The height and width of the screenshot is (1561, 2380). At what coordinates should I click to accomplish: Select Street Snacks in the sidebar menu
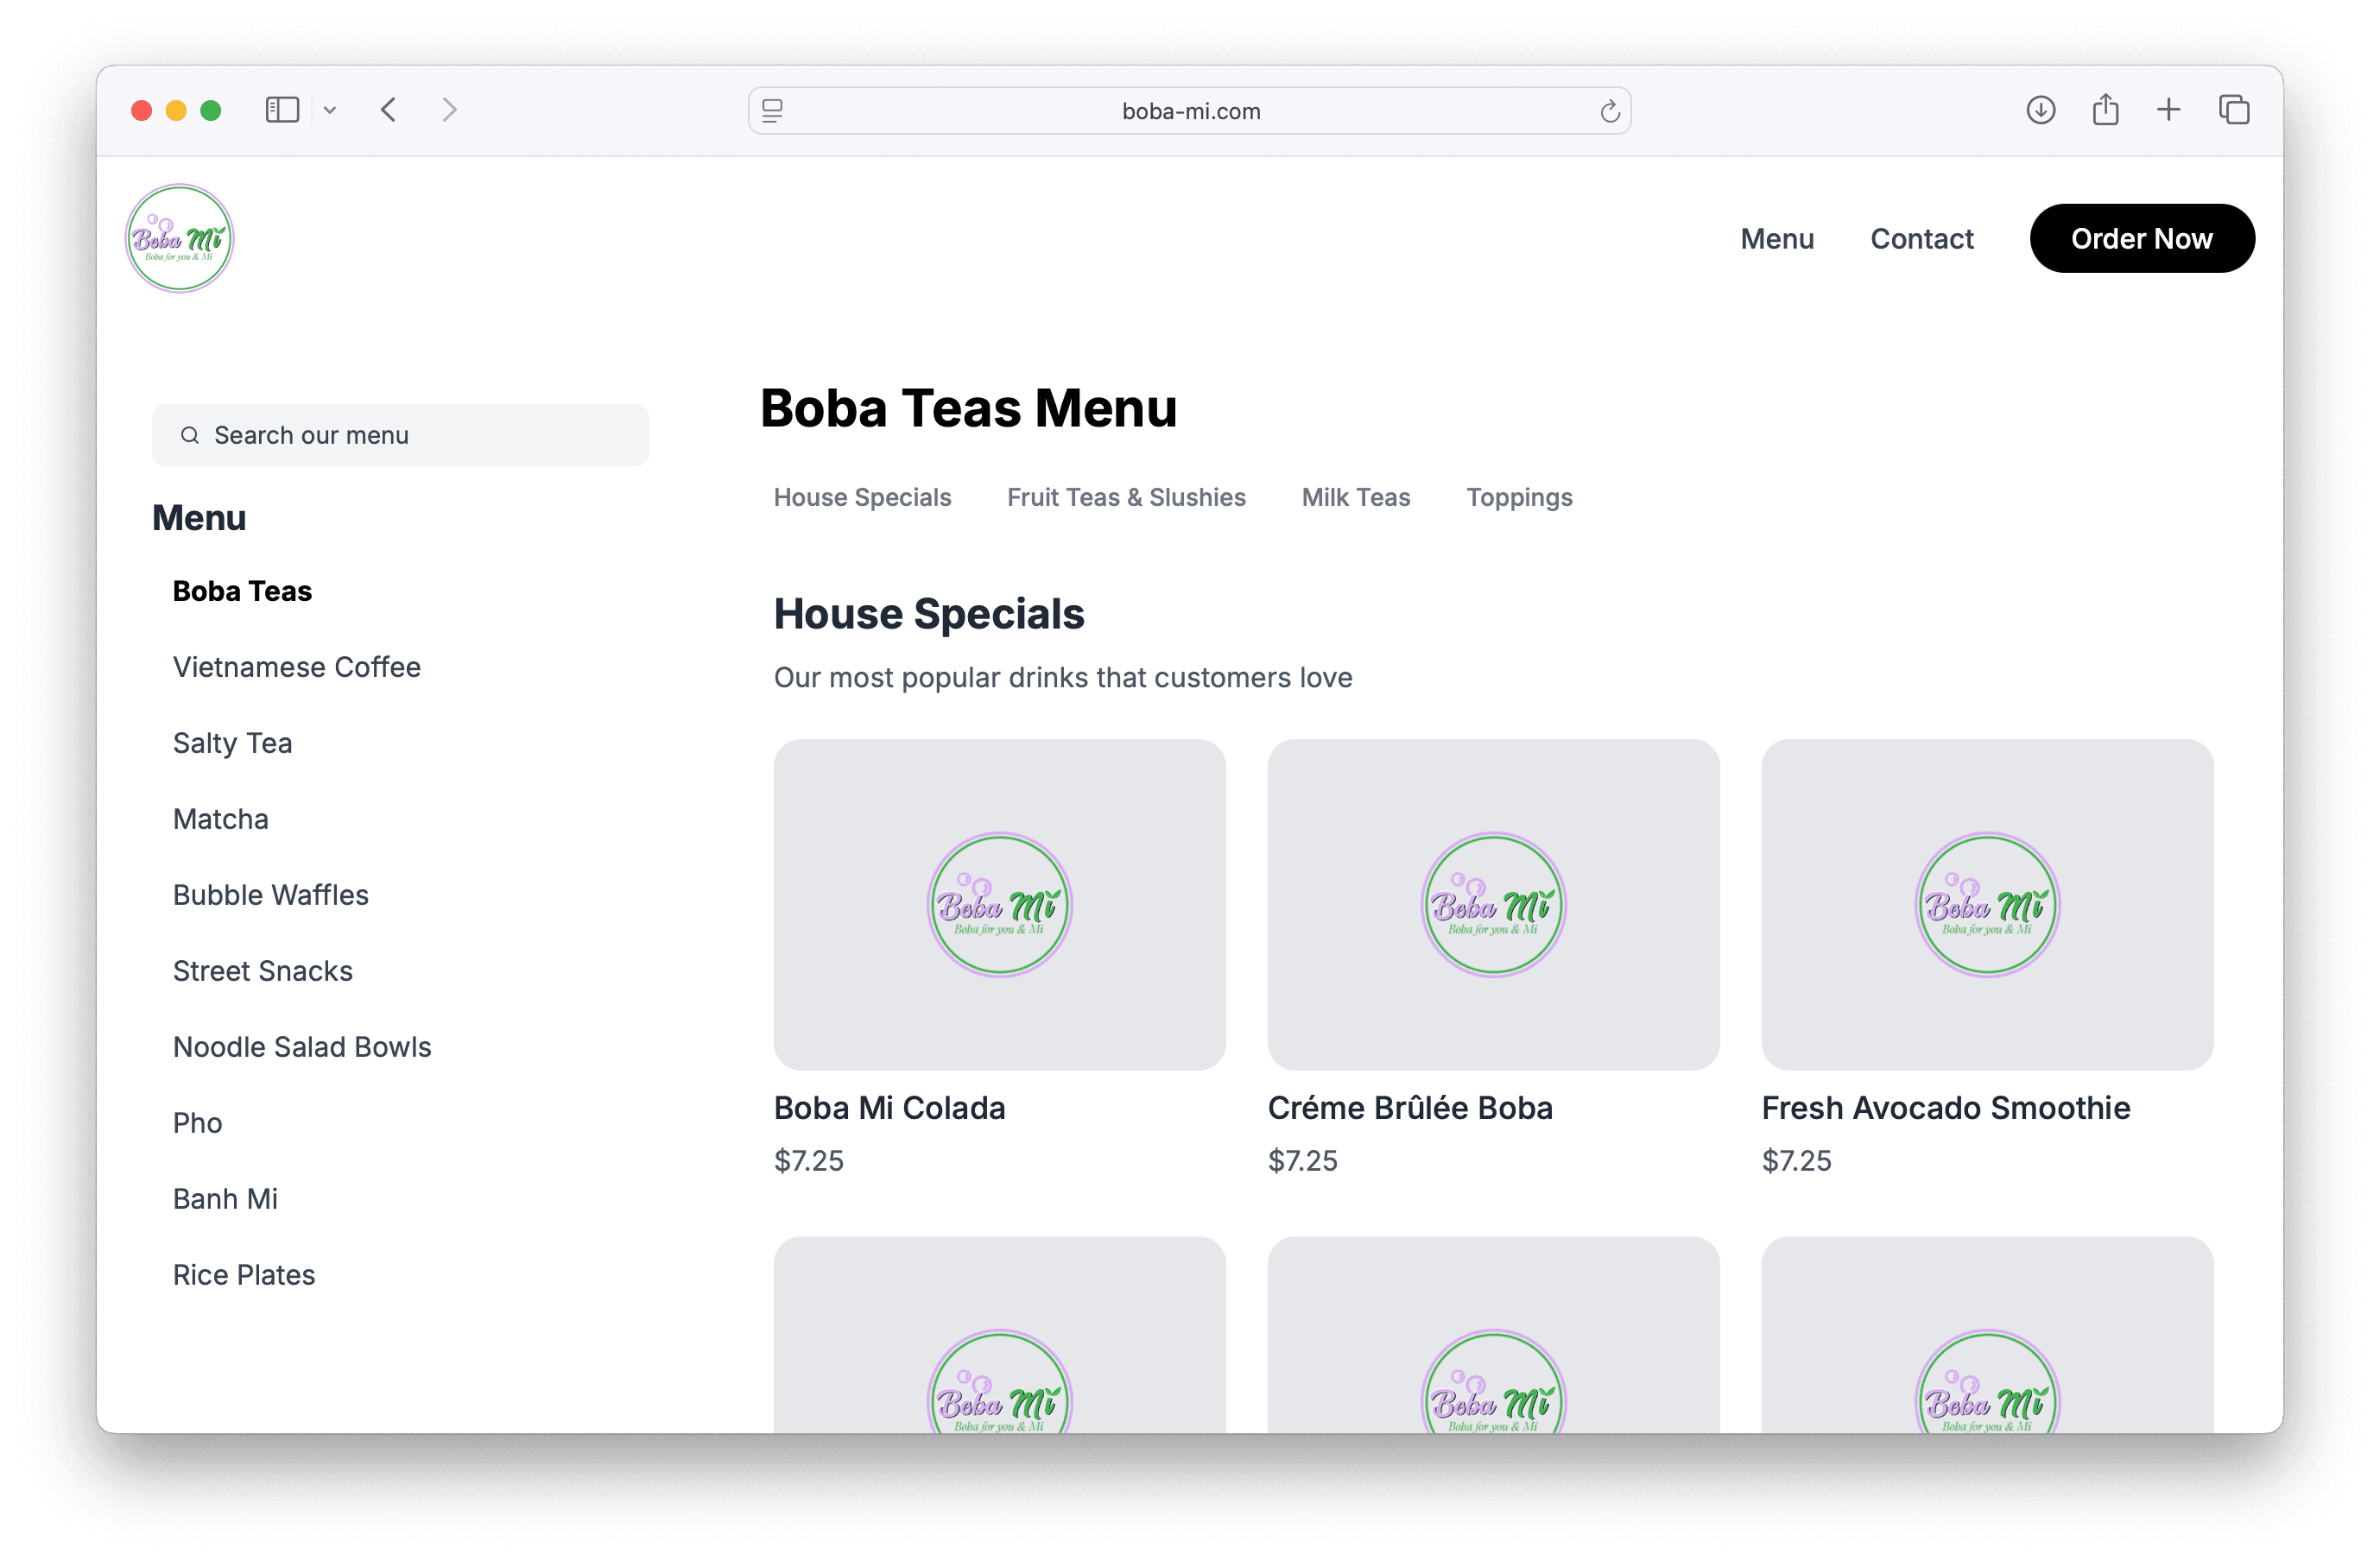[263, 971]
